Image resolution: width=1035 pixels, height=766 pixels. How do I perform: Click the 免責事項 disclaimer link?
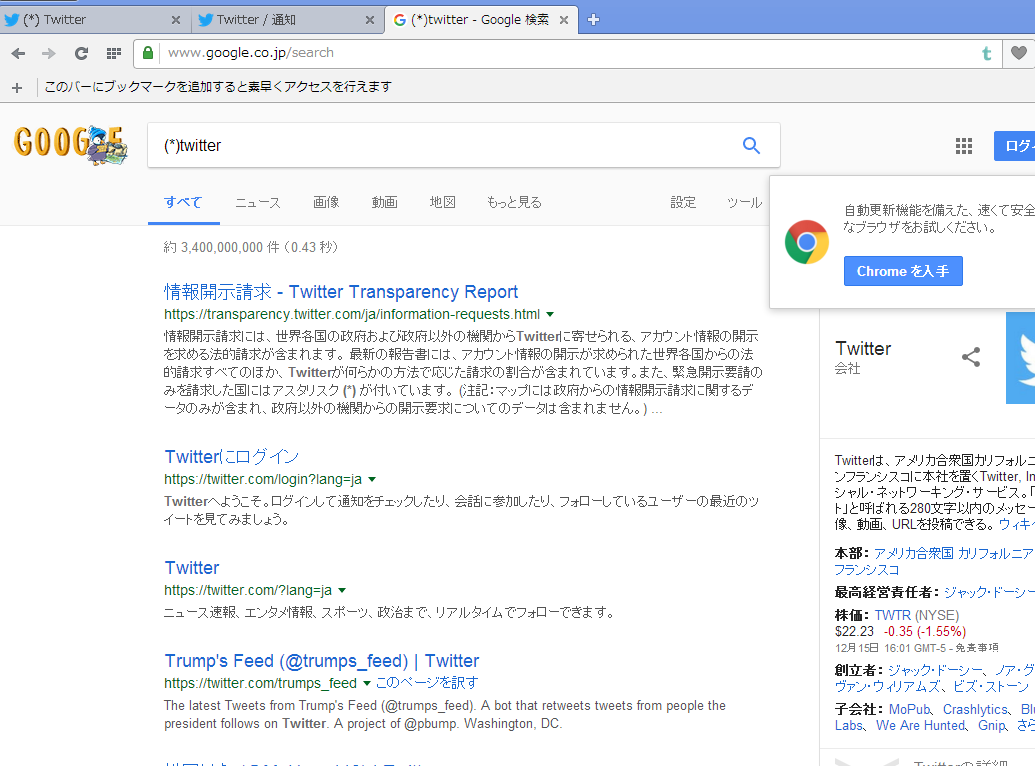click(977, 648)
